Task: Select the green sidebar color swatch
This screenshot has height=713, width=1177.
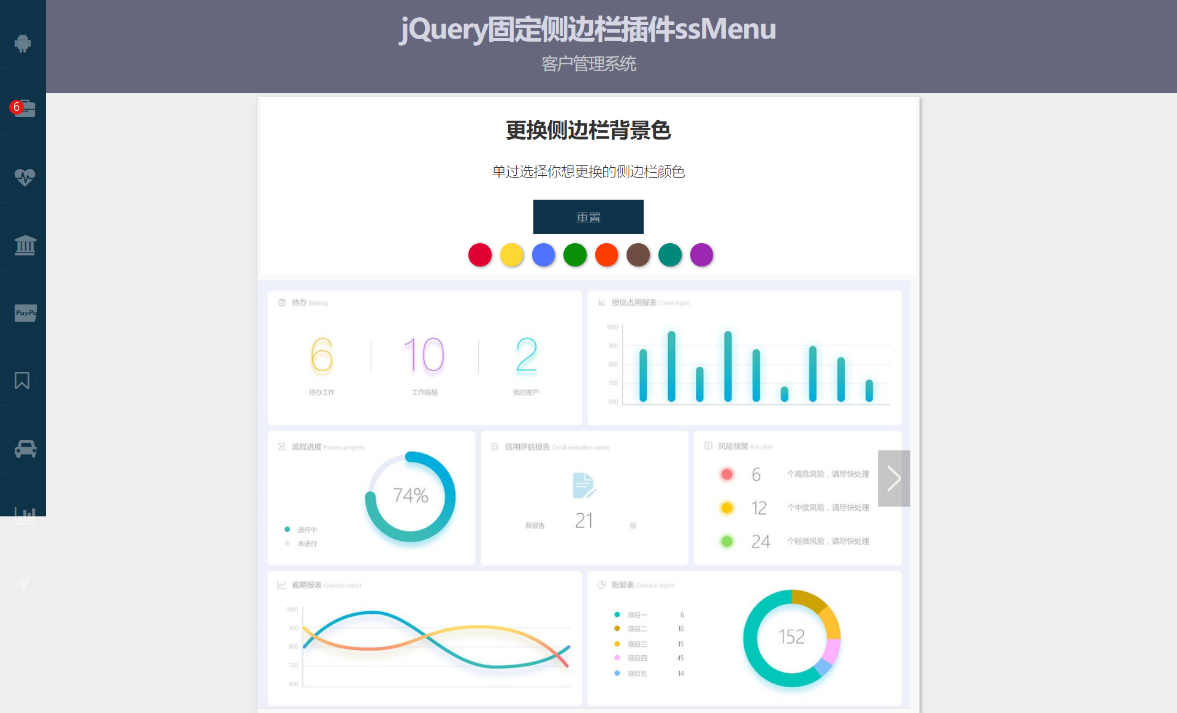Action: coord(575,255)
